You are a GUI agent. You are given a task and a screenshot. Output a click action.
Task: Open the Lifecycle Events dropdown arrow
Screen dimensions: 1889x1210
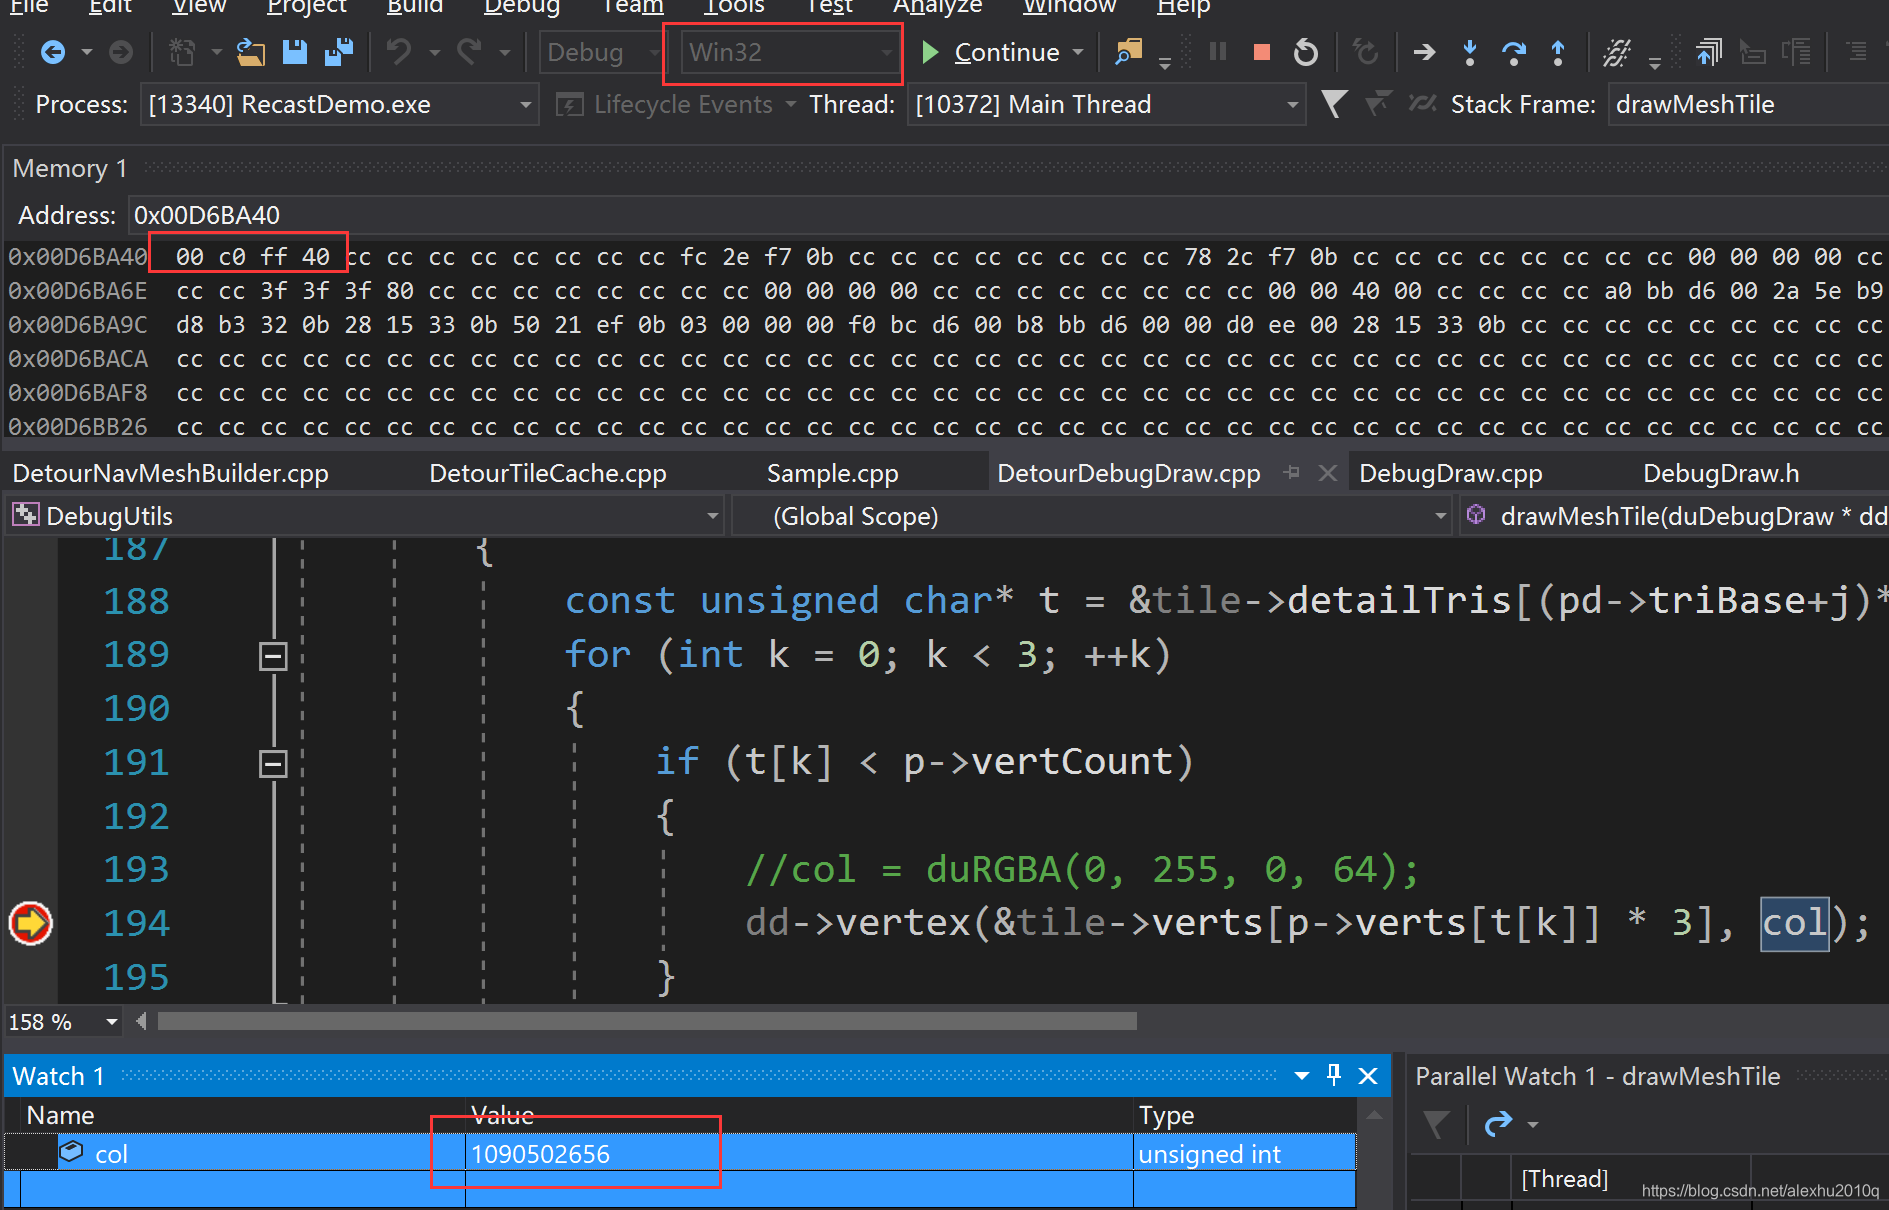click(790, 104)
